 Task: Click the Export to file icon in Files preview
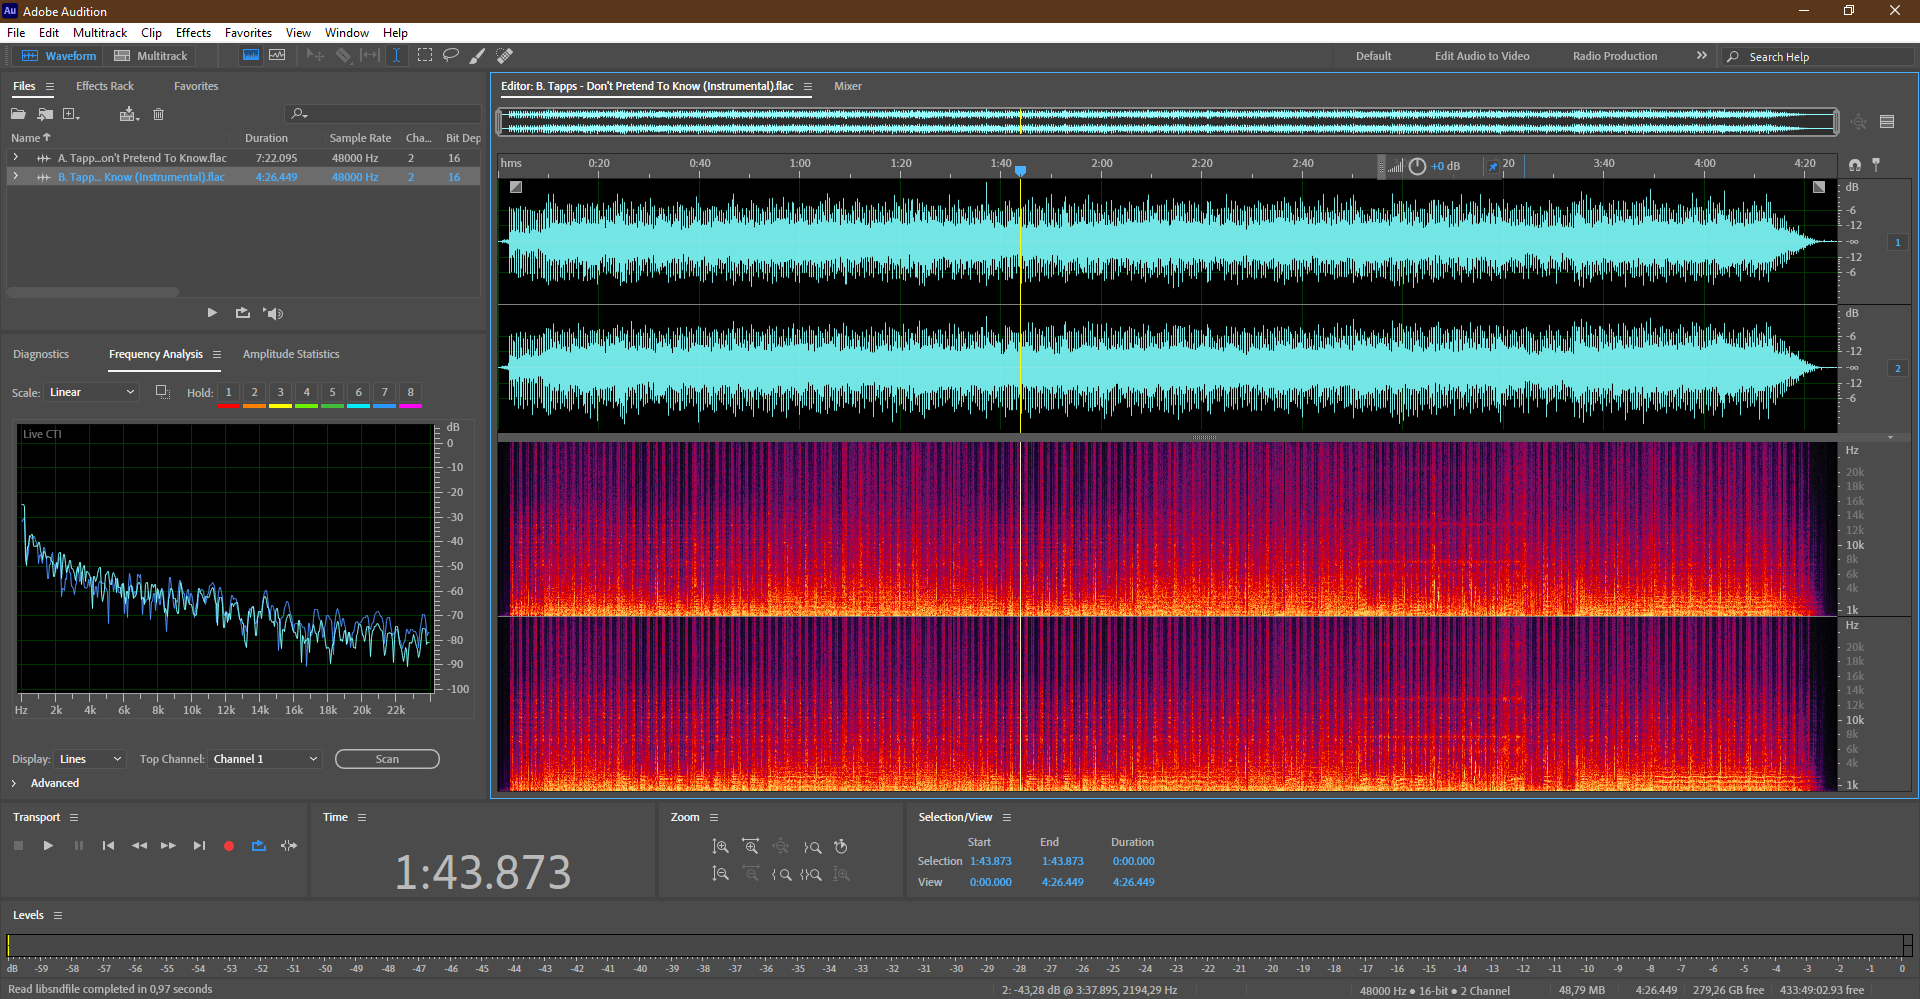[243, 313]
